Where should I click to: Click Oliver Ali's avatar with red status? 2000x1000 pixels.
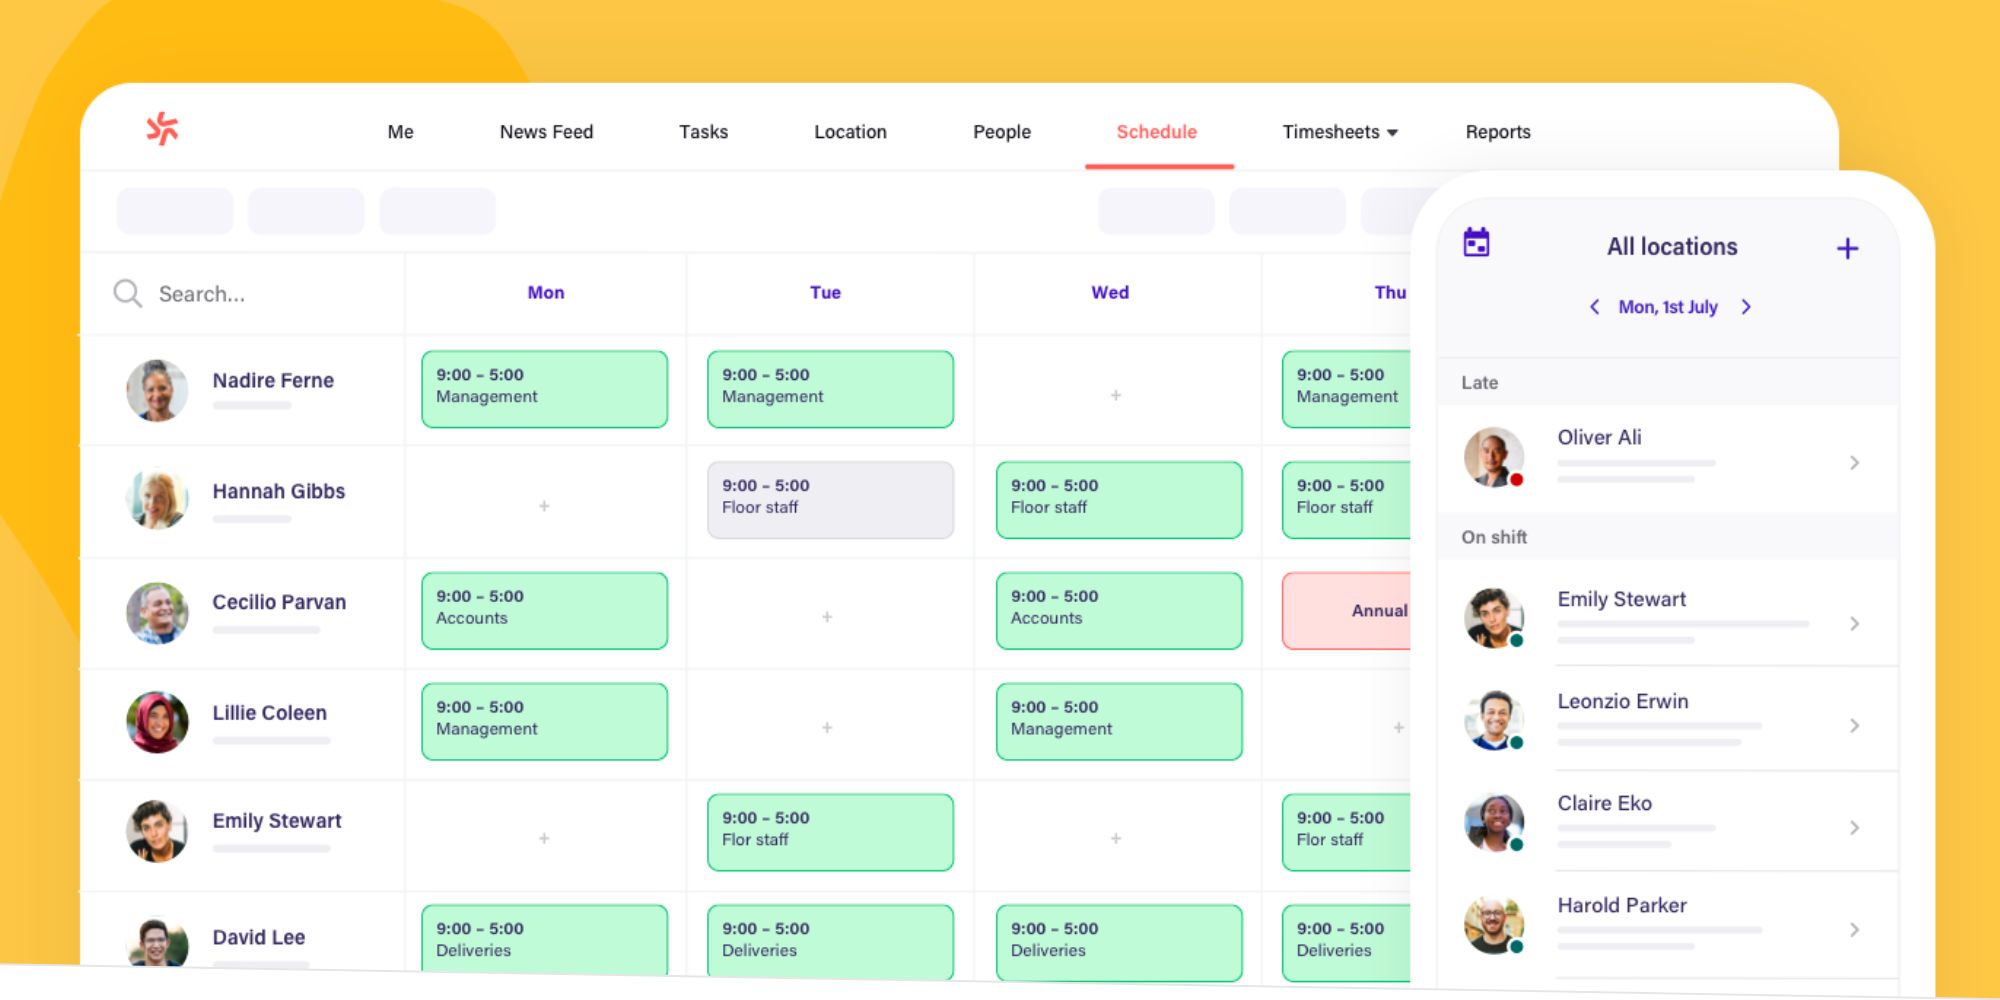1494,457
